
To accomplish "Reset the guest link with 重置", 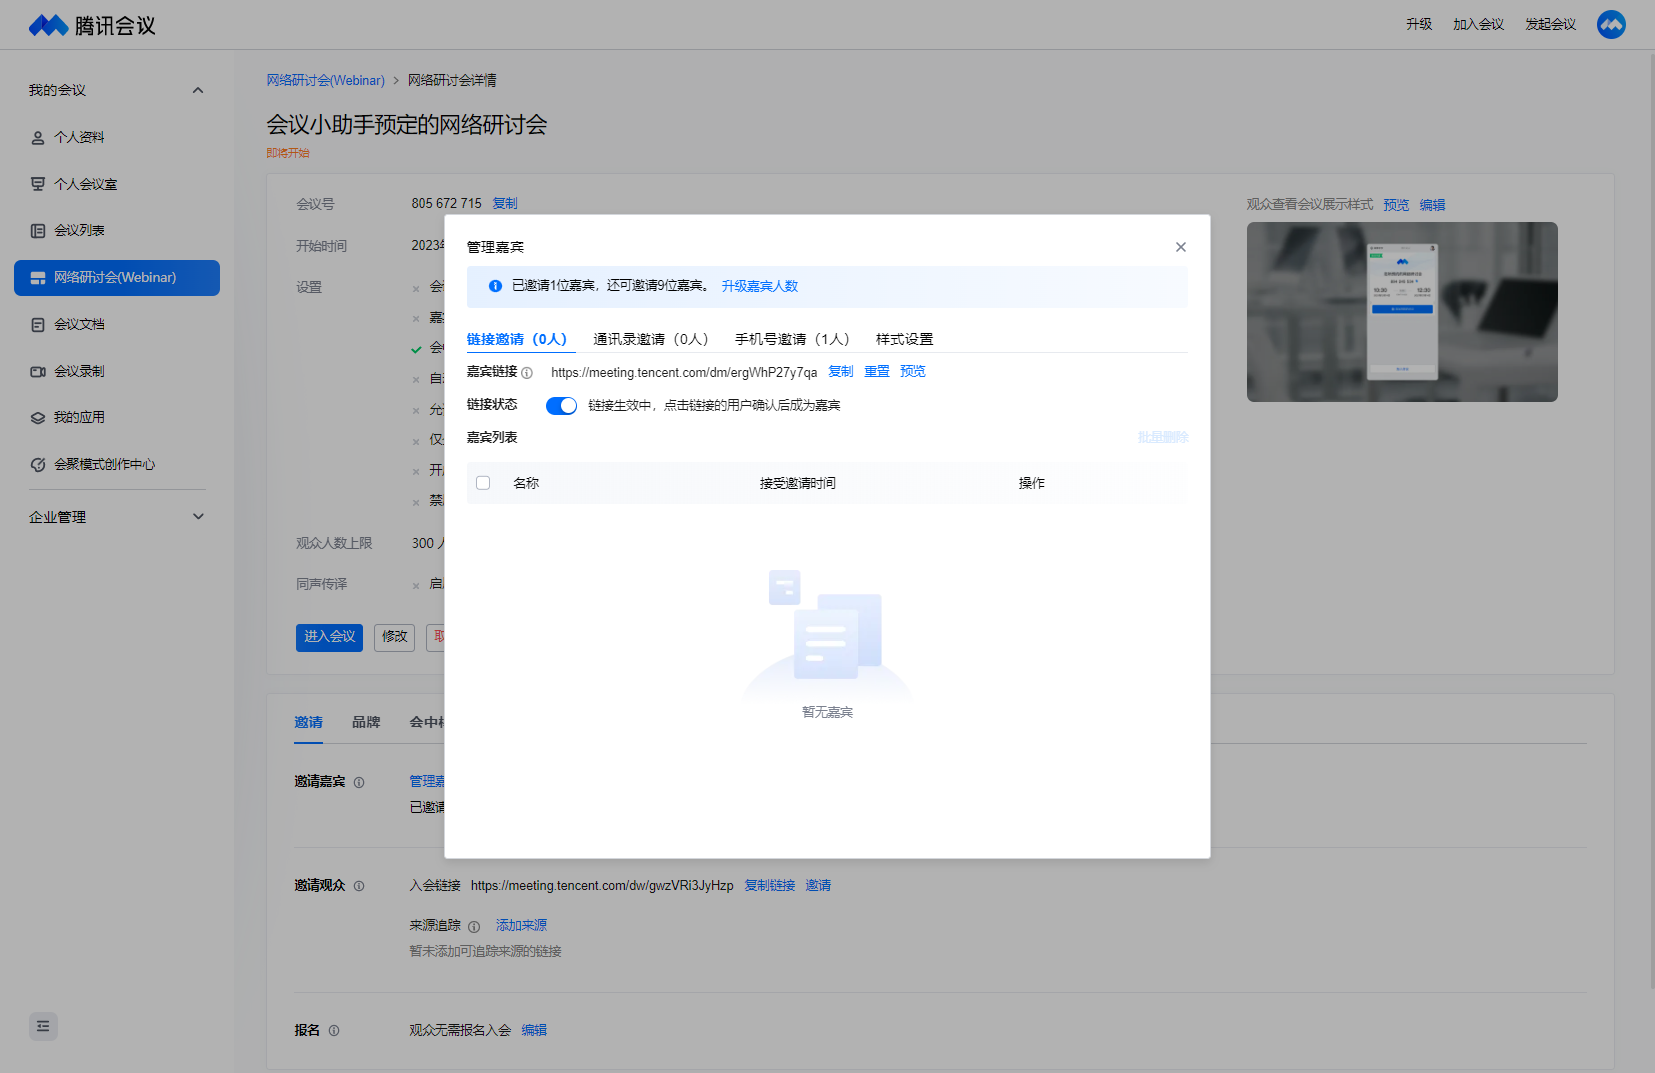I will 877,371.
